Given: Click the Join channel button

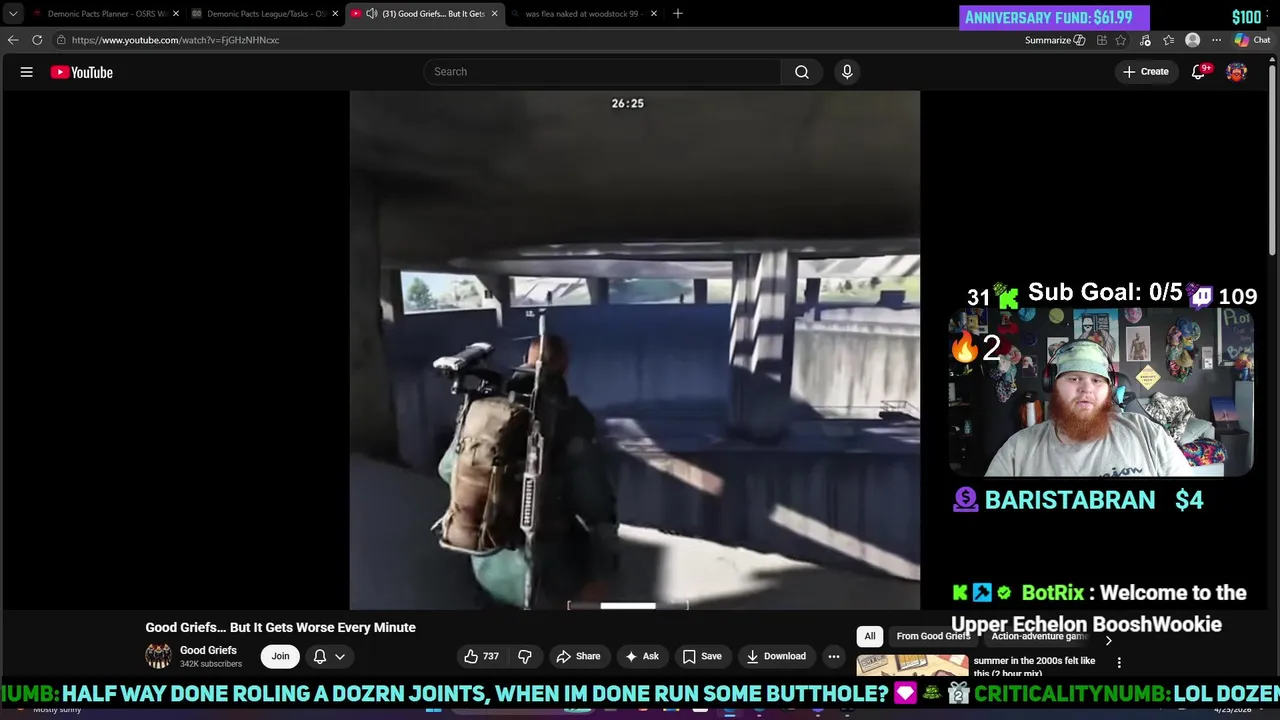Looking at the screenshot, I should (280, 656).
